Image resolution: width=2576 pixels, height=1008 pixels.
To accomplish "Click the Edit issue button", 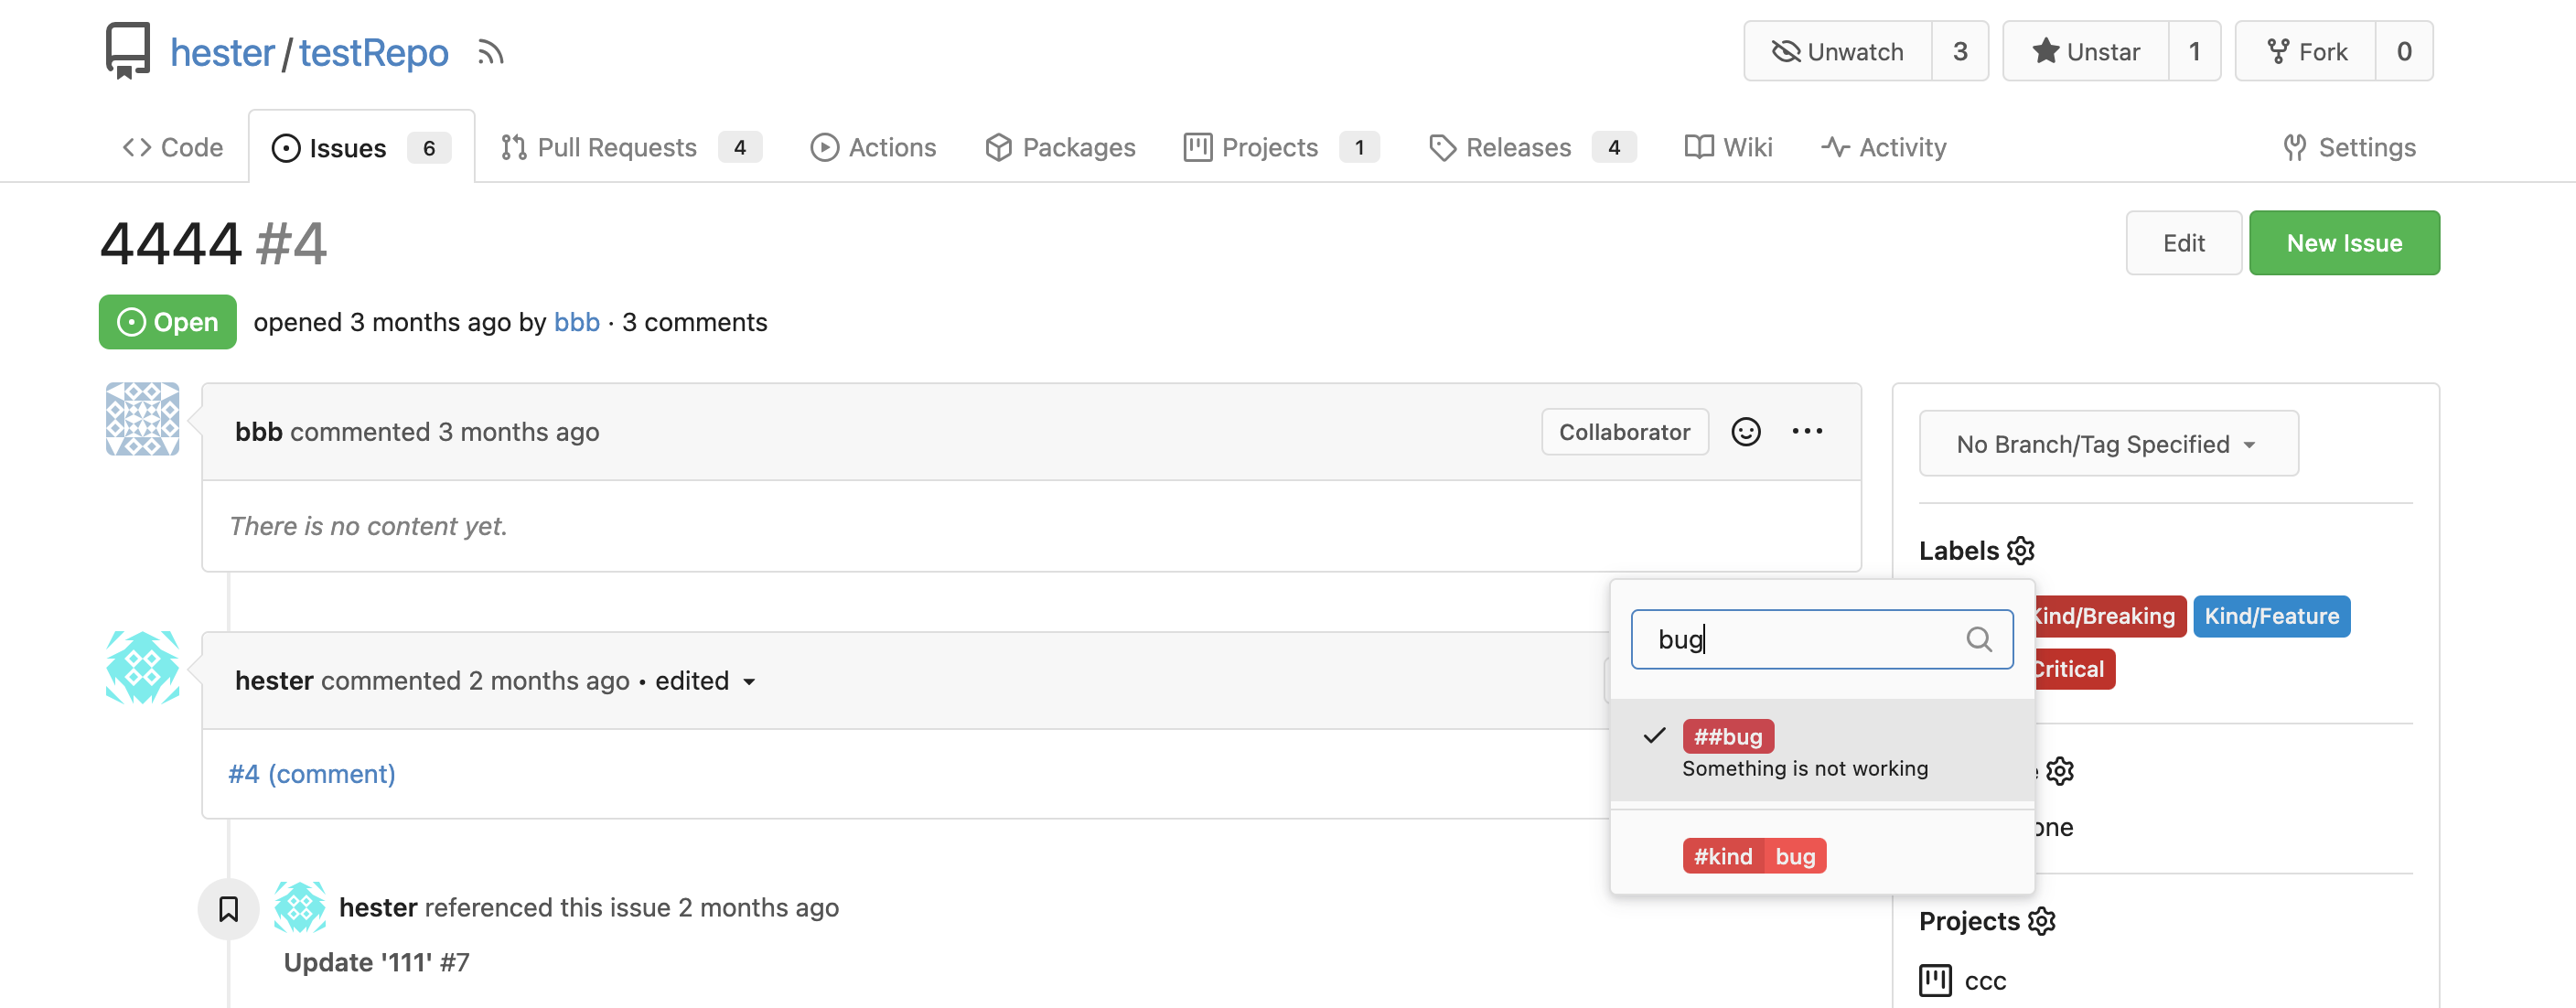I will [x=2185, y=241].
